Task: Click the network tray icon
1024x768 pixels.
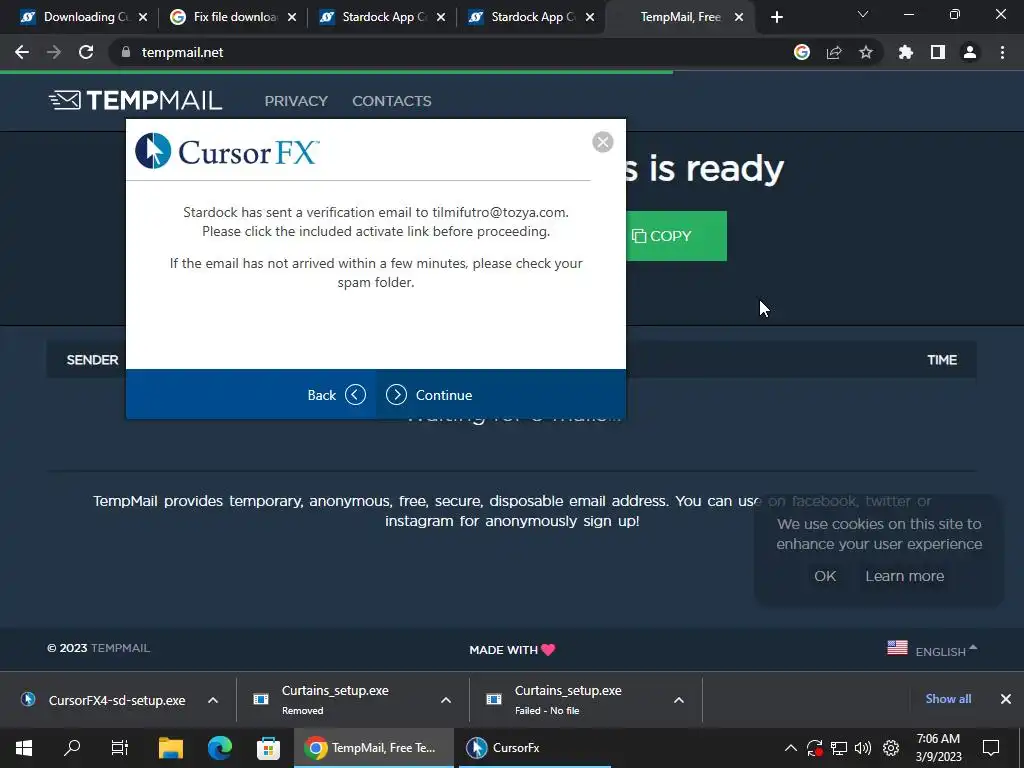Action: tap(839, 748)
